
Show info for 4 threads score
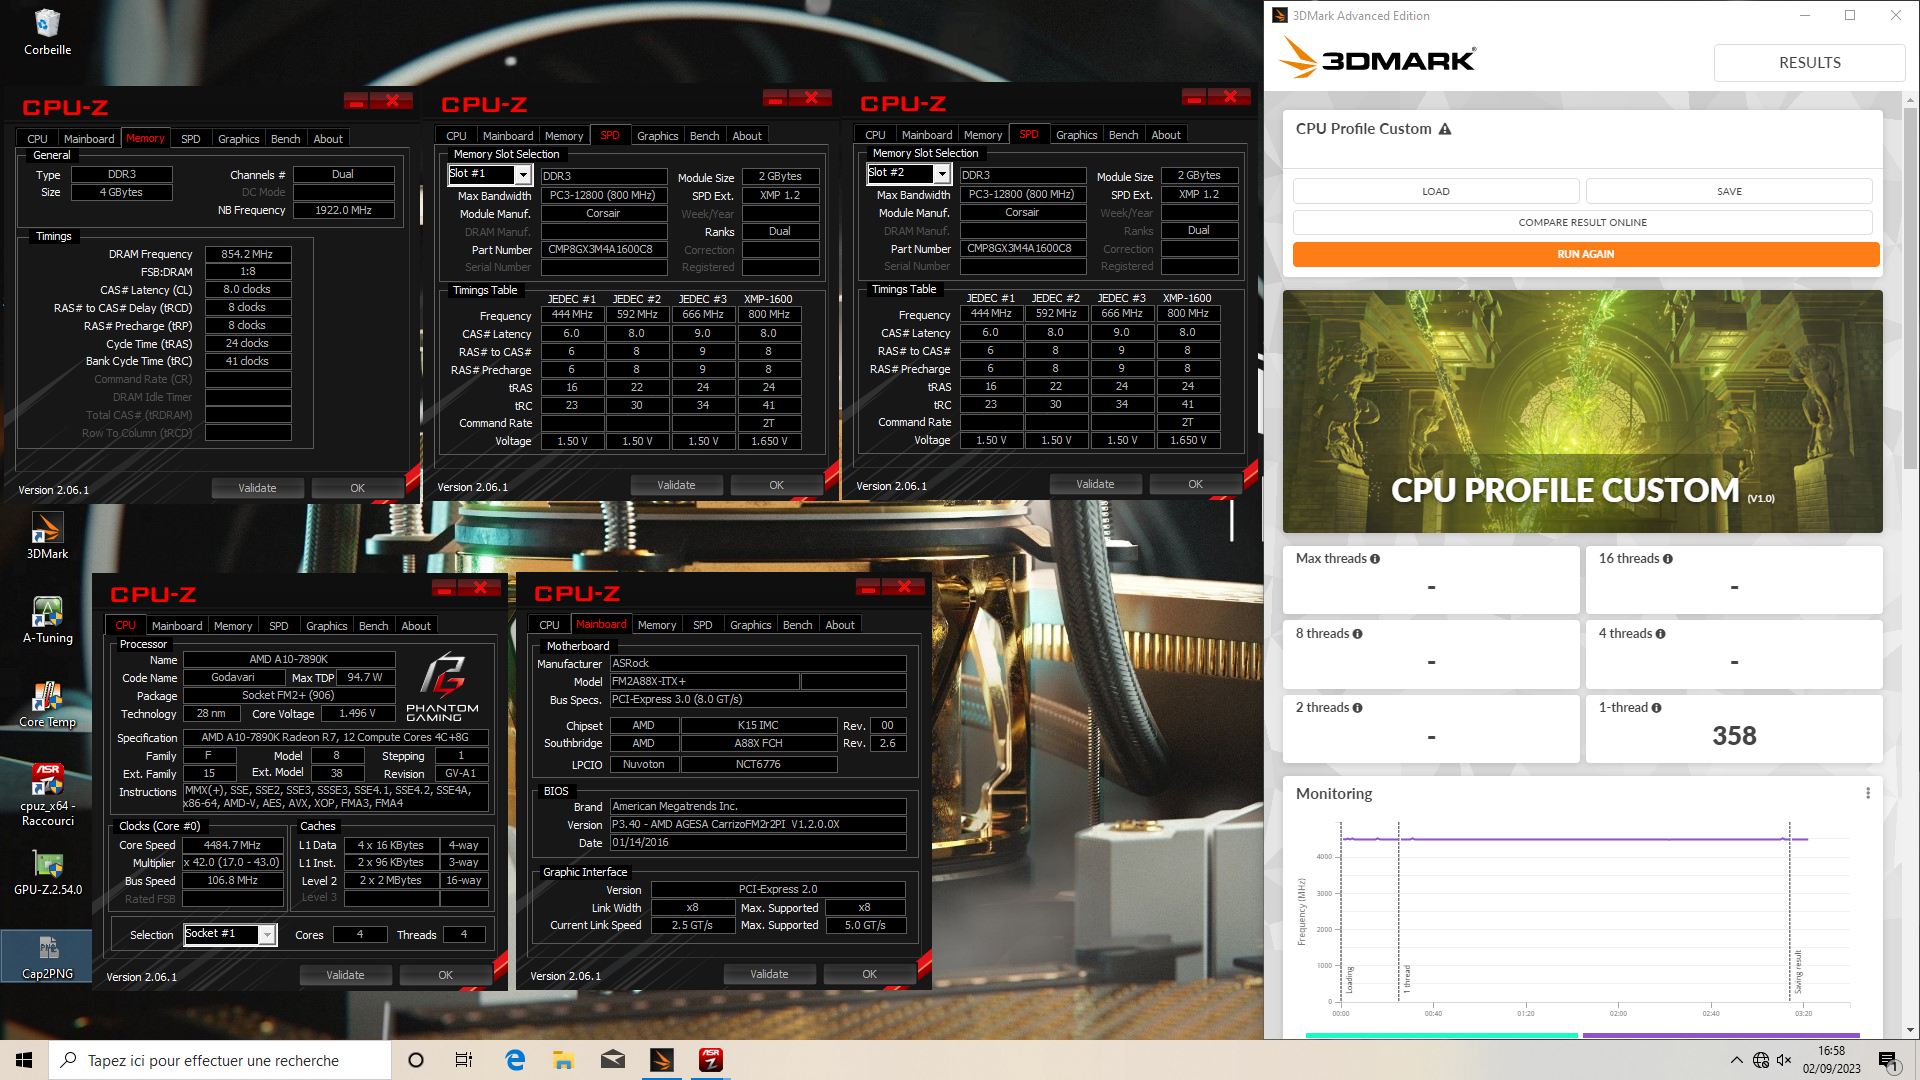[x=1661, y=634]
